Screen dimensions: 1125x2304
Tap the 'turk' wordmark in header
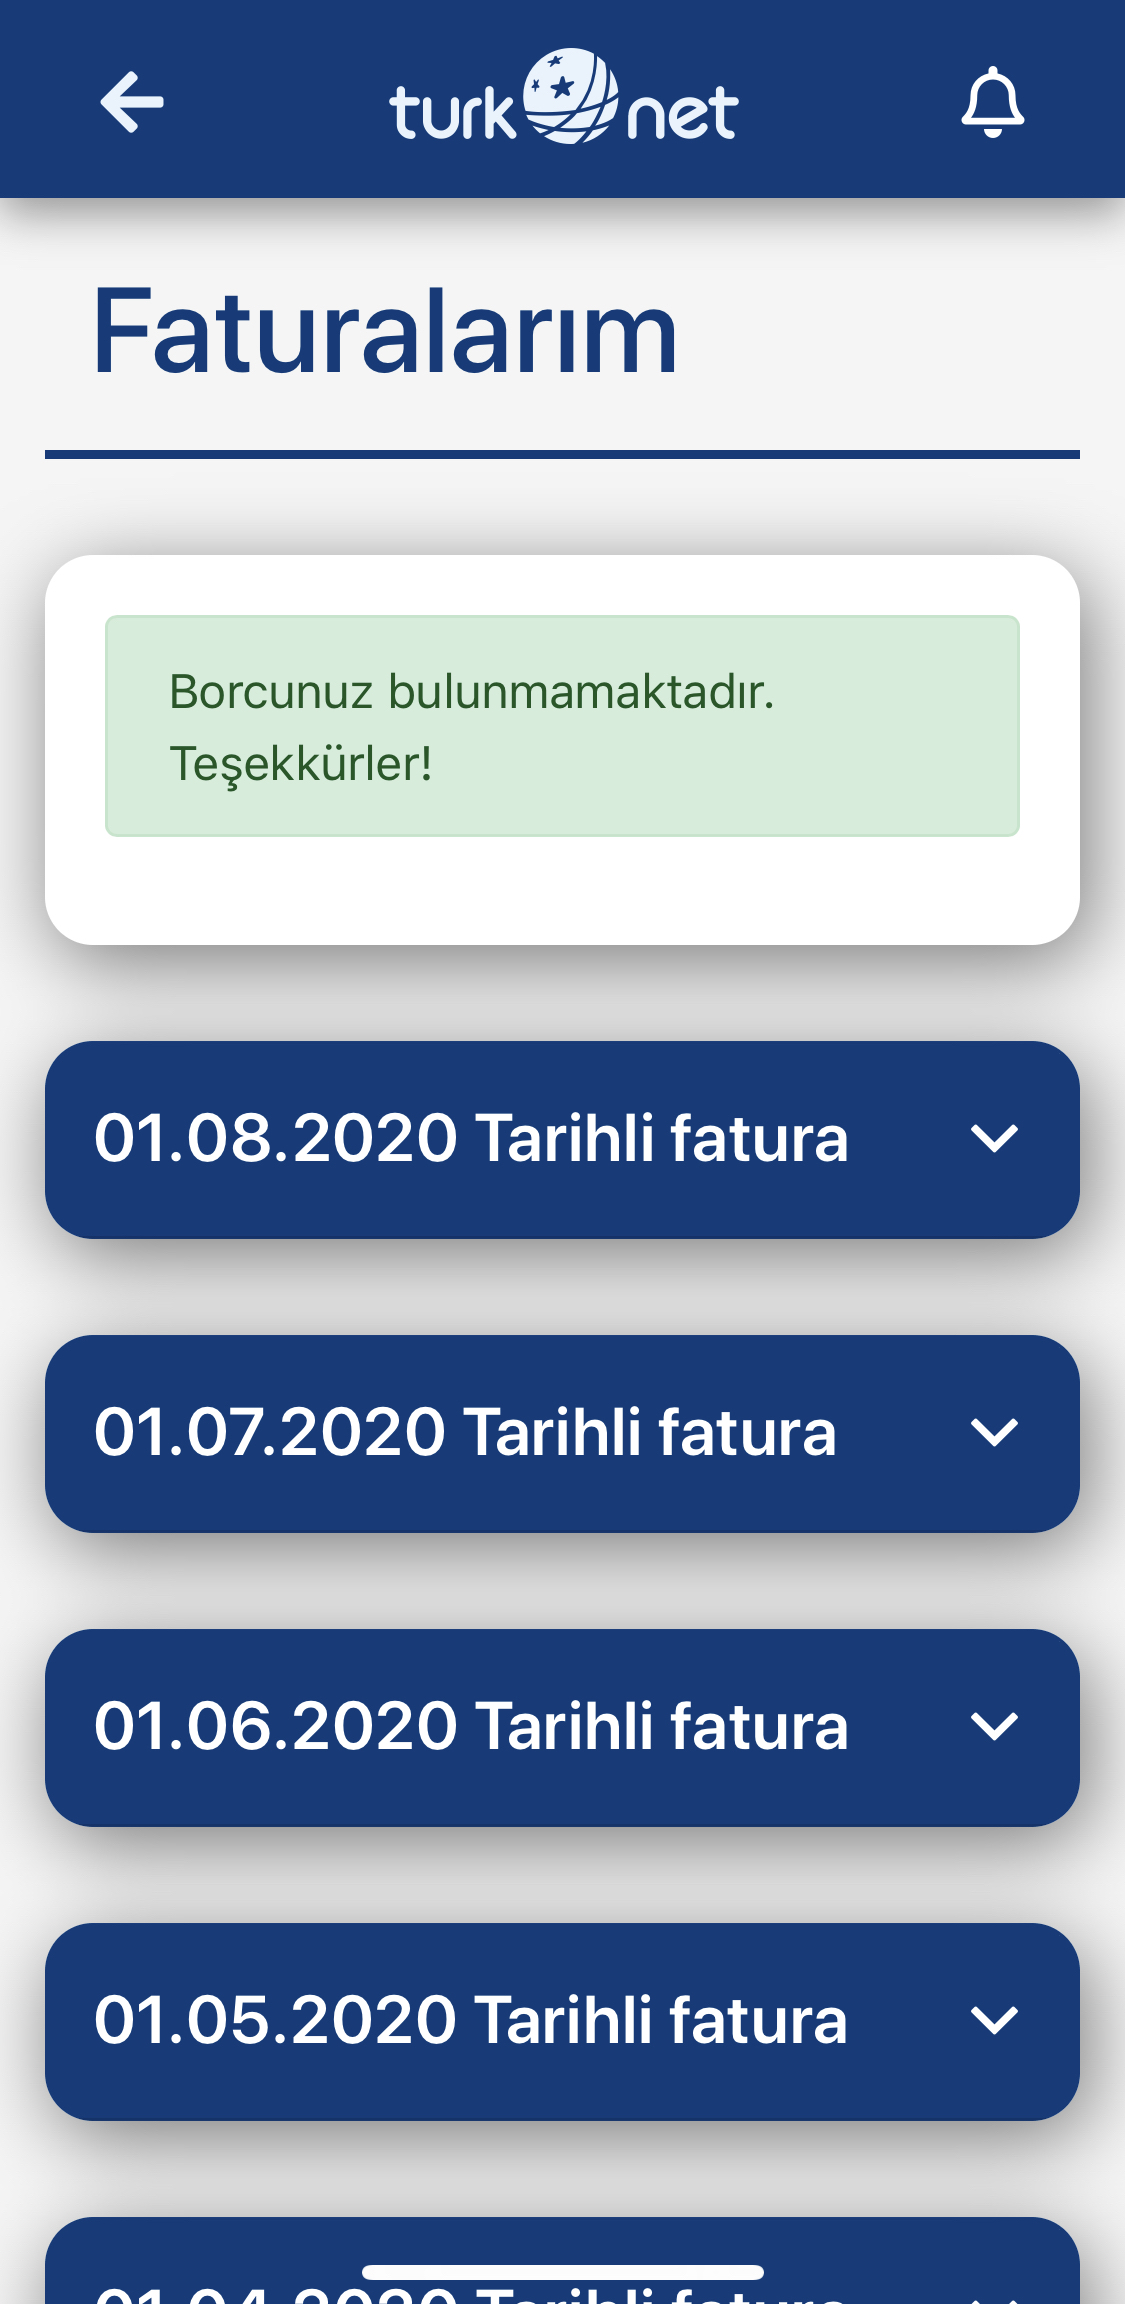[x=452, y=113]
